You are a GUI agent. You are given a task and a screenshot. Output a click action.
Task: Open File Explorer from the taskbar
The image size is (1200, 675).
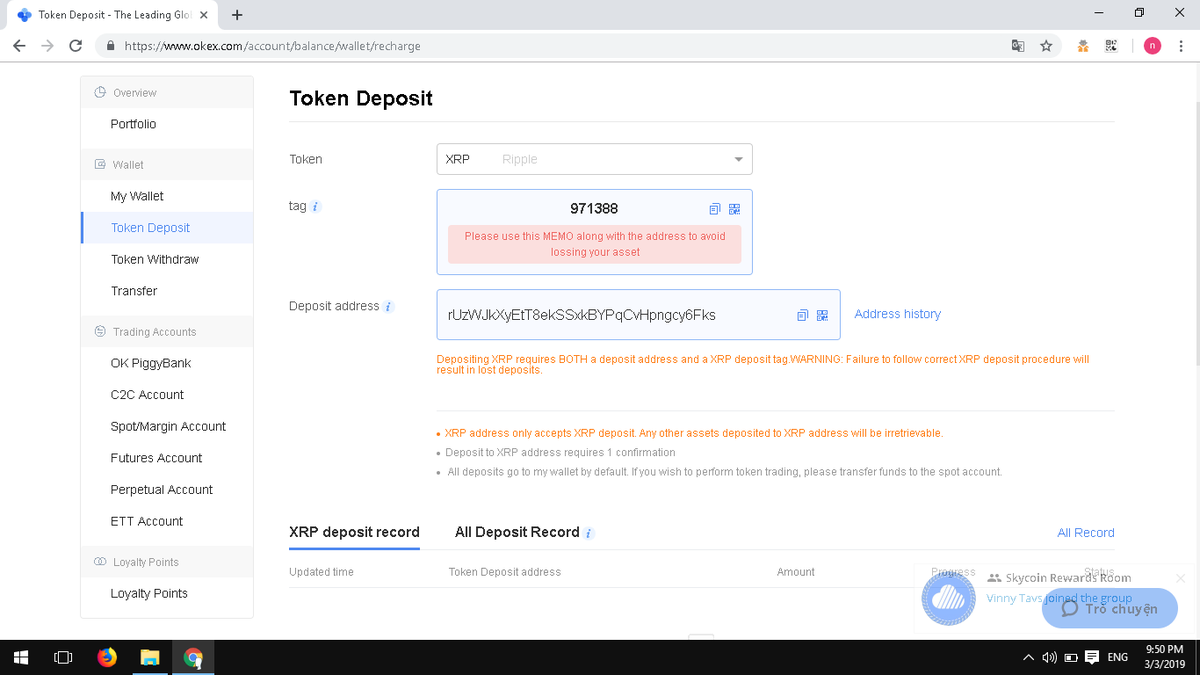pos(150,657)
